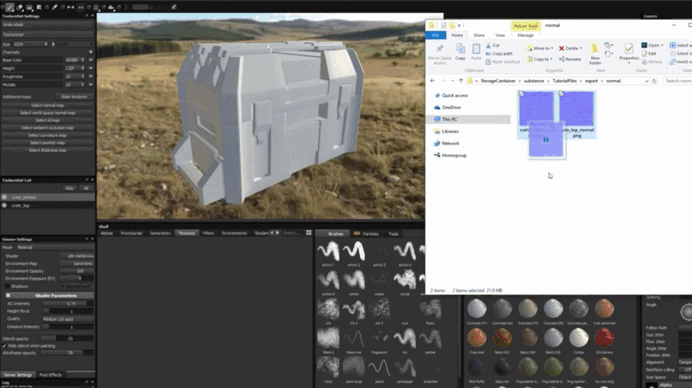692x388 pixels.
Task: Open the Manage tab in Explorer
Action: [x=525, y=35]
